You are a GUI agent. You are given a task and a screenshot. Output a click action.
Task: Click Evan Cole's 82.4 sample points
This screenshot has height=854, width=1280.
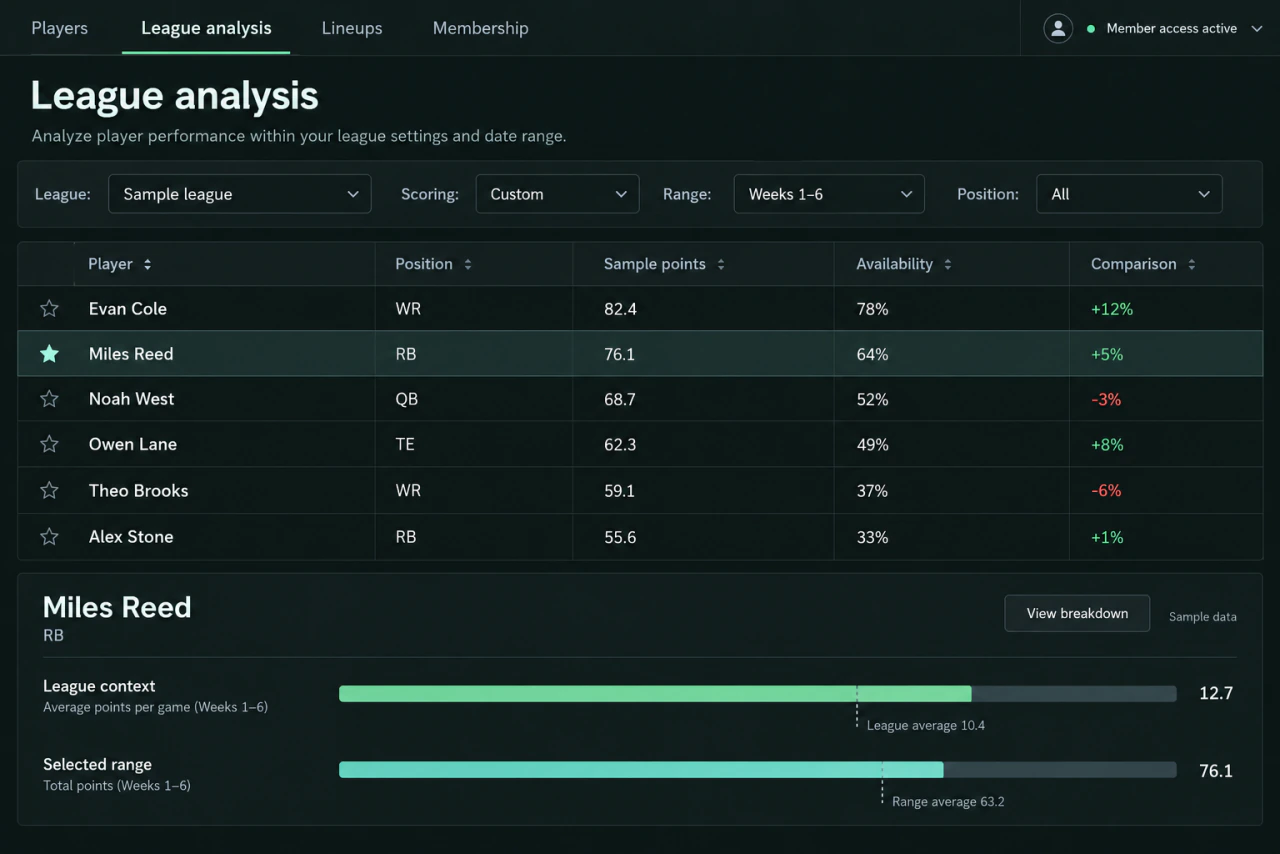[620, 309]
